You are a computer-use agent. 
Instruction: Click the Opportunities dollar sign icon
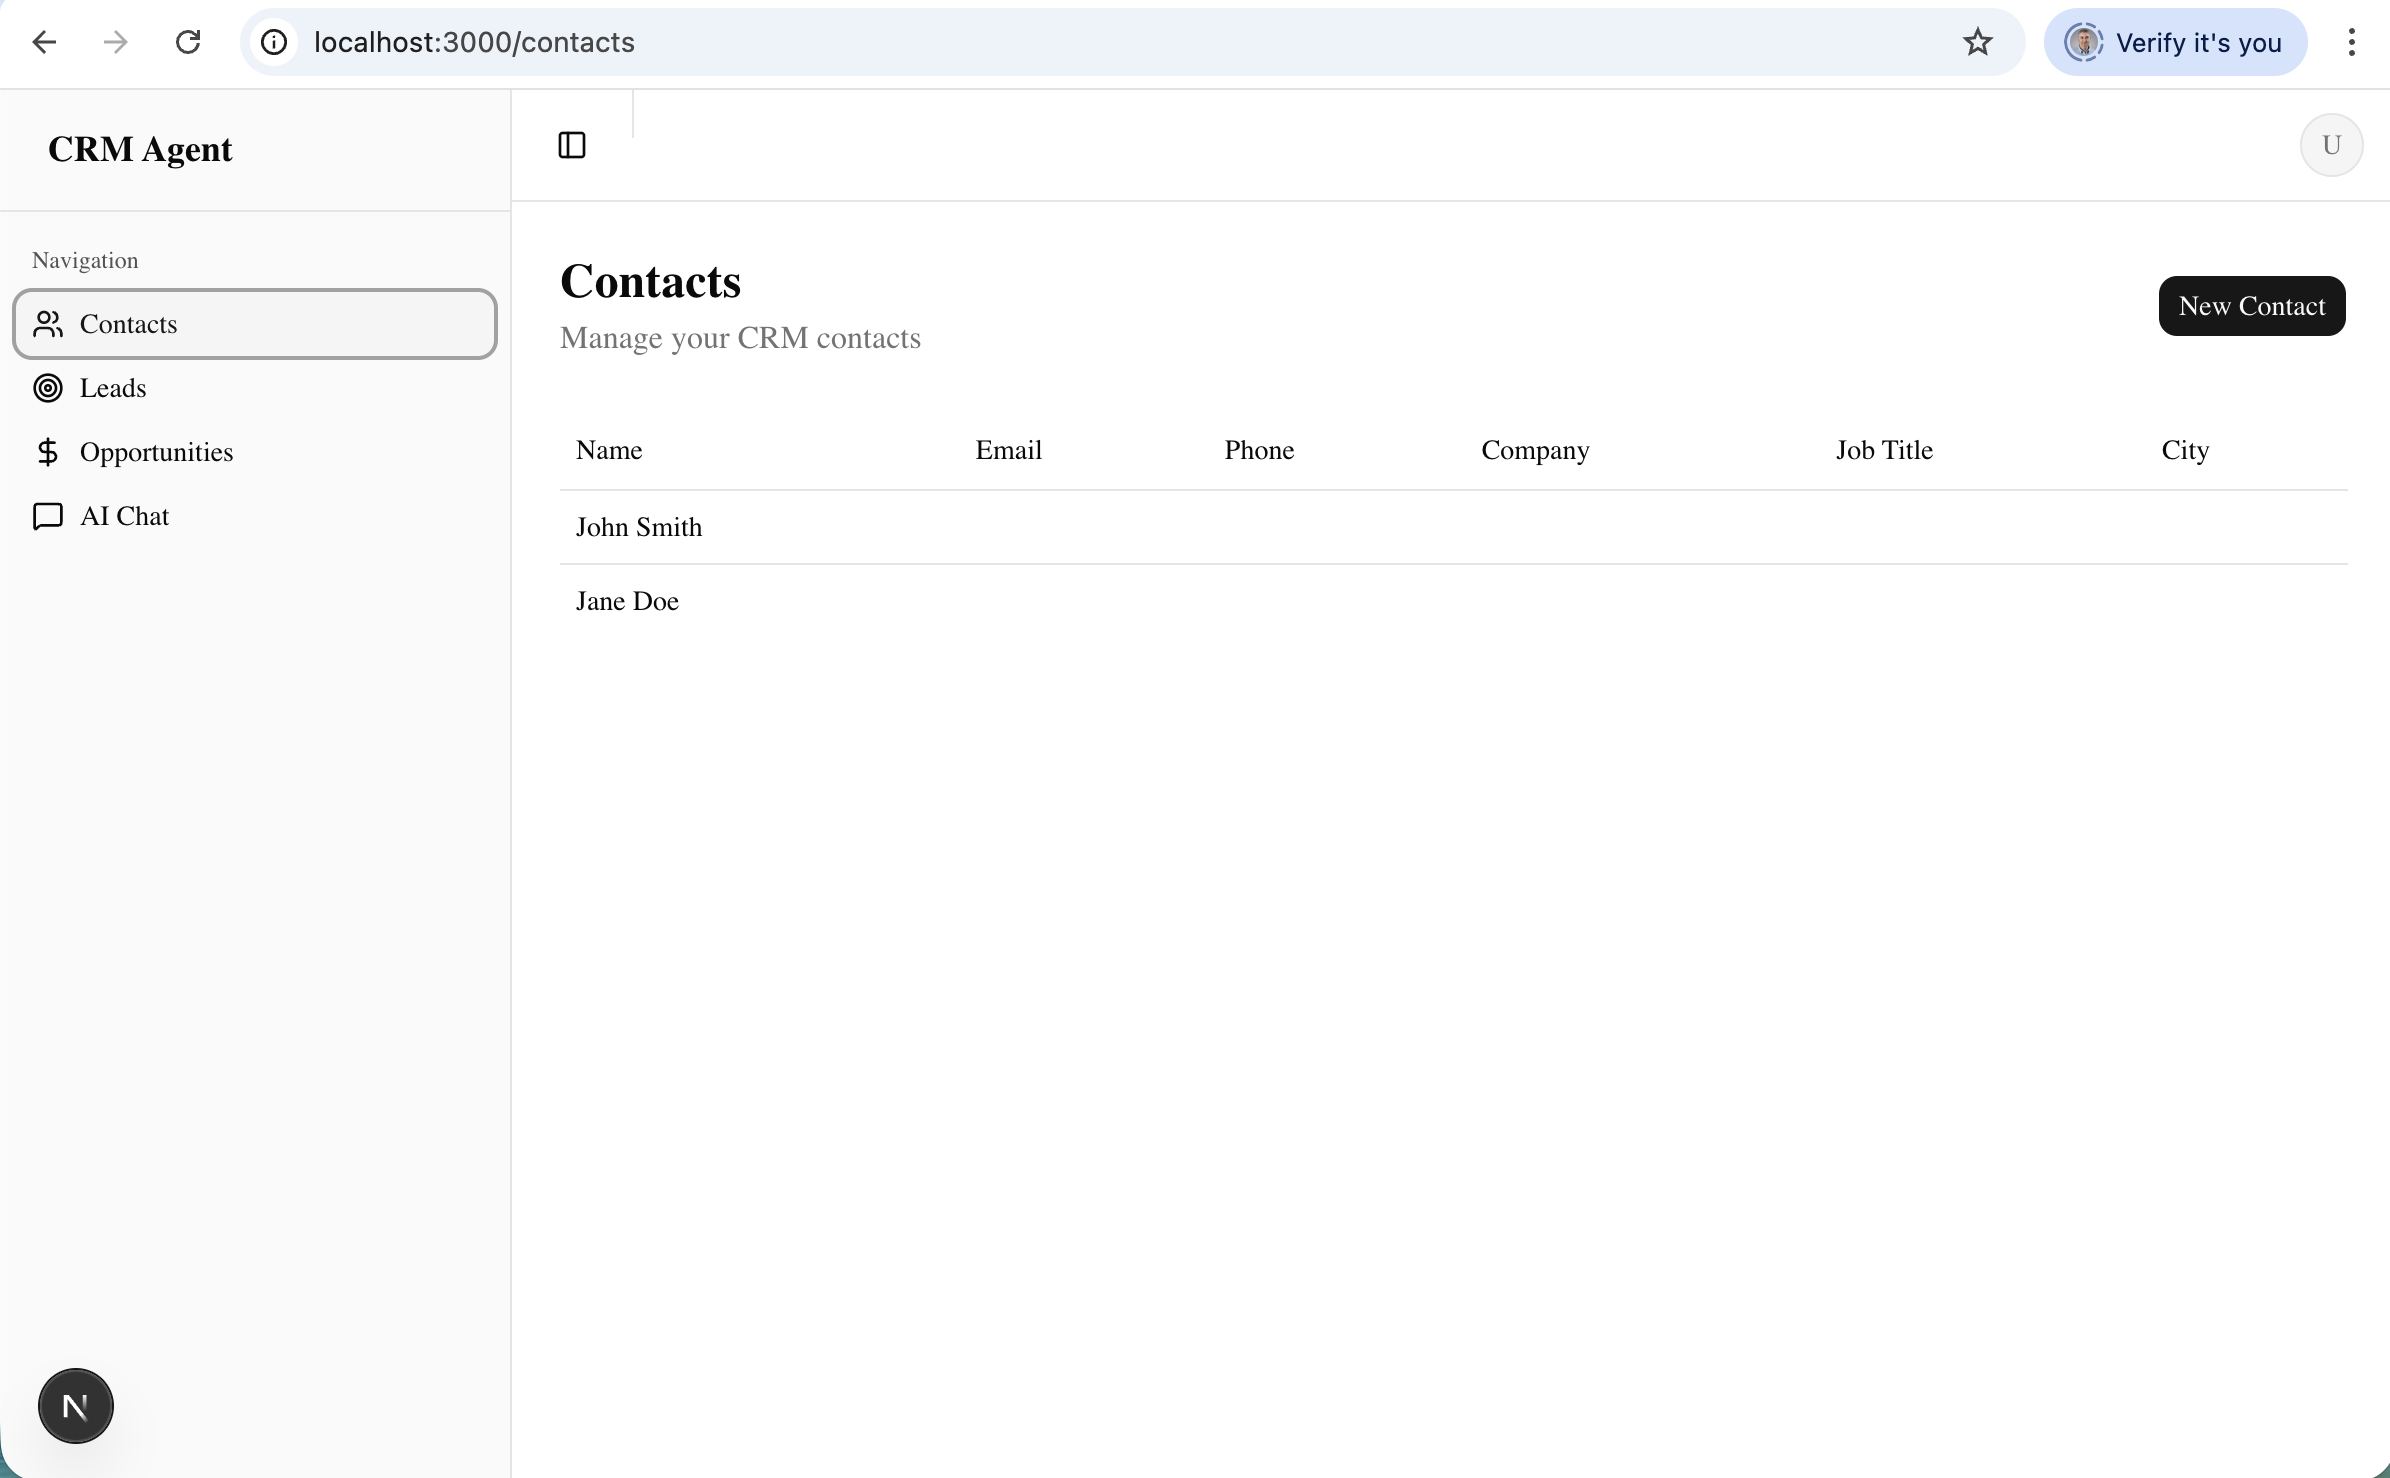(48, 451)
